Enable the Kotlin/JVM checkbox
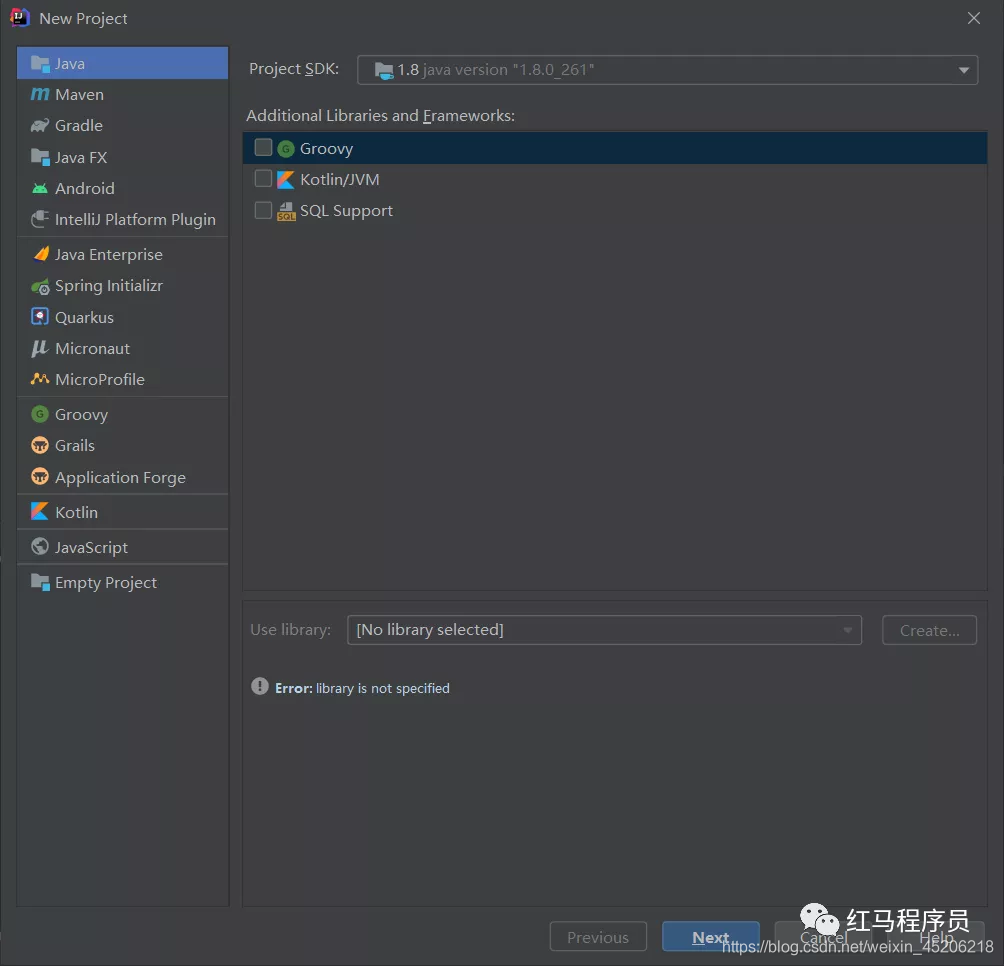The image size is (1004, 966). [x=263, y=179]
